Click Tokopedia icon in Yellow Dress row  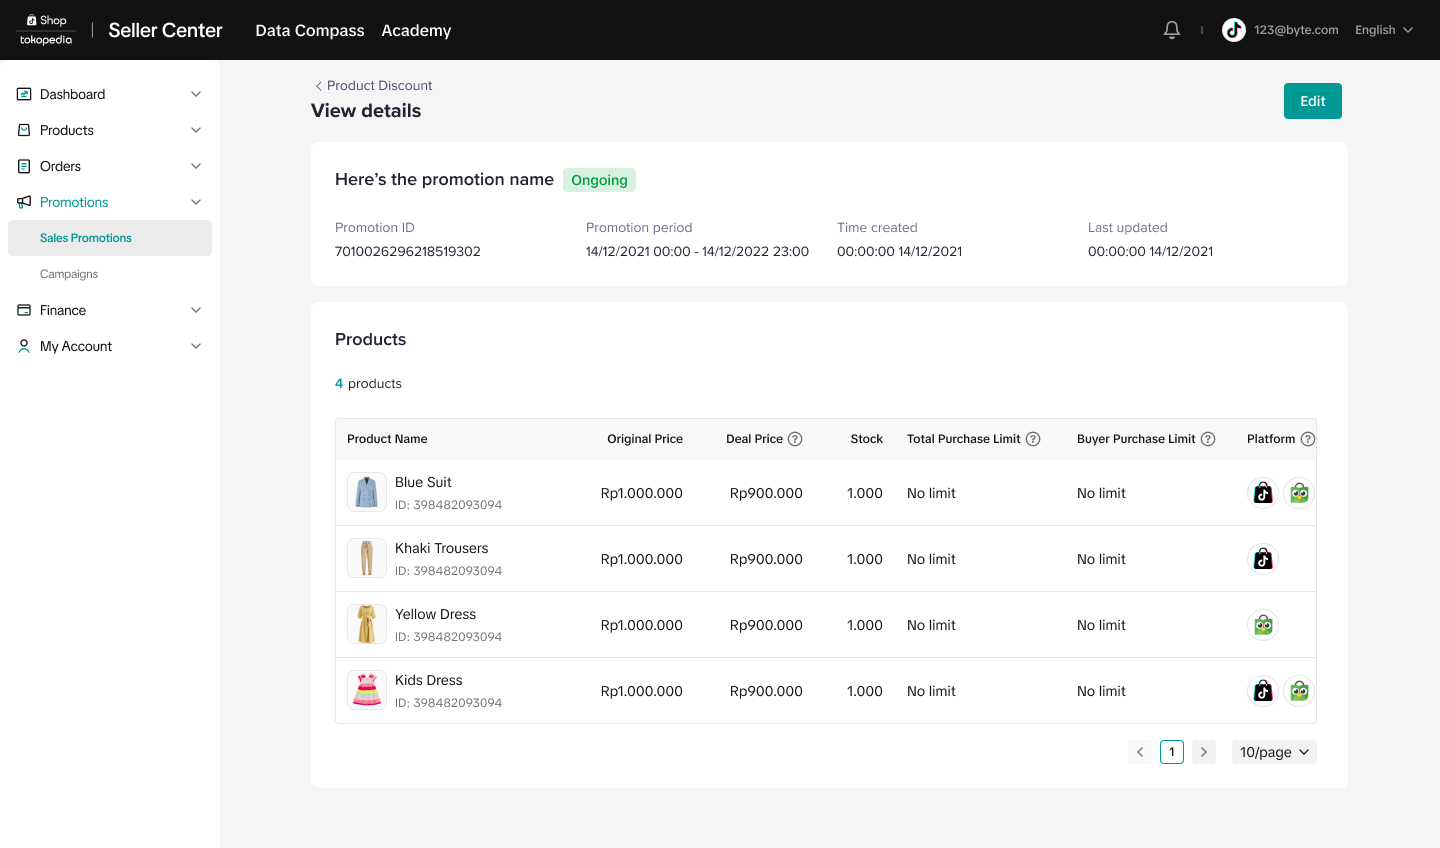point(1263,625)
